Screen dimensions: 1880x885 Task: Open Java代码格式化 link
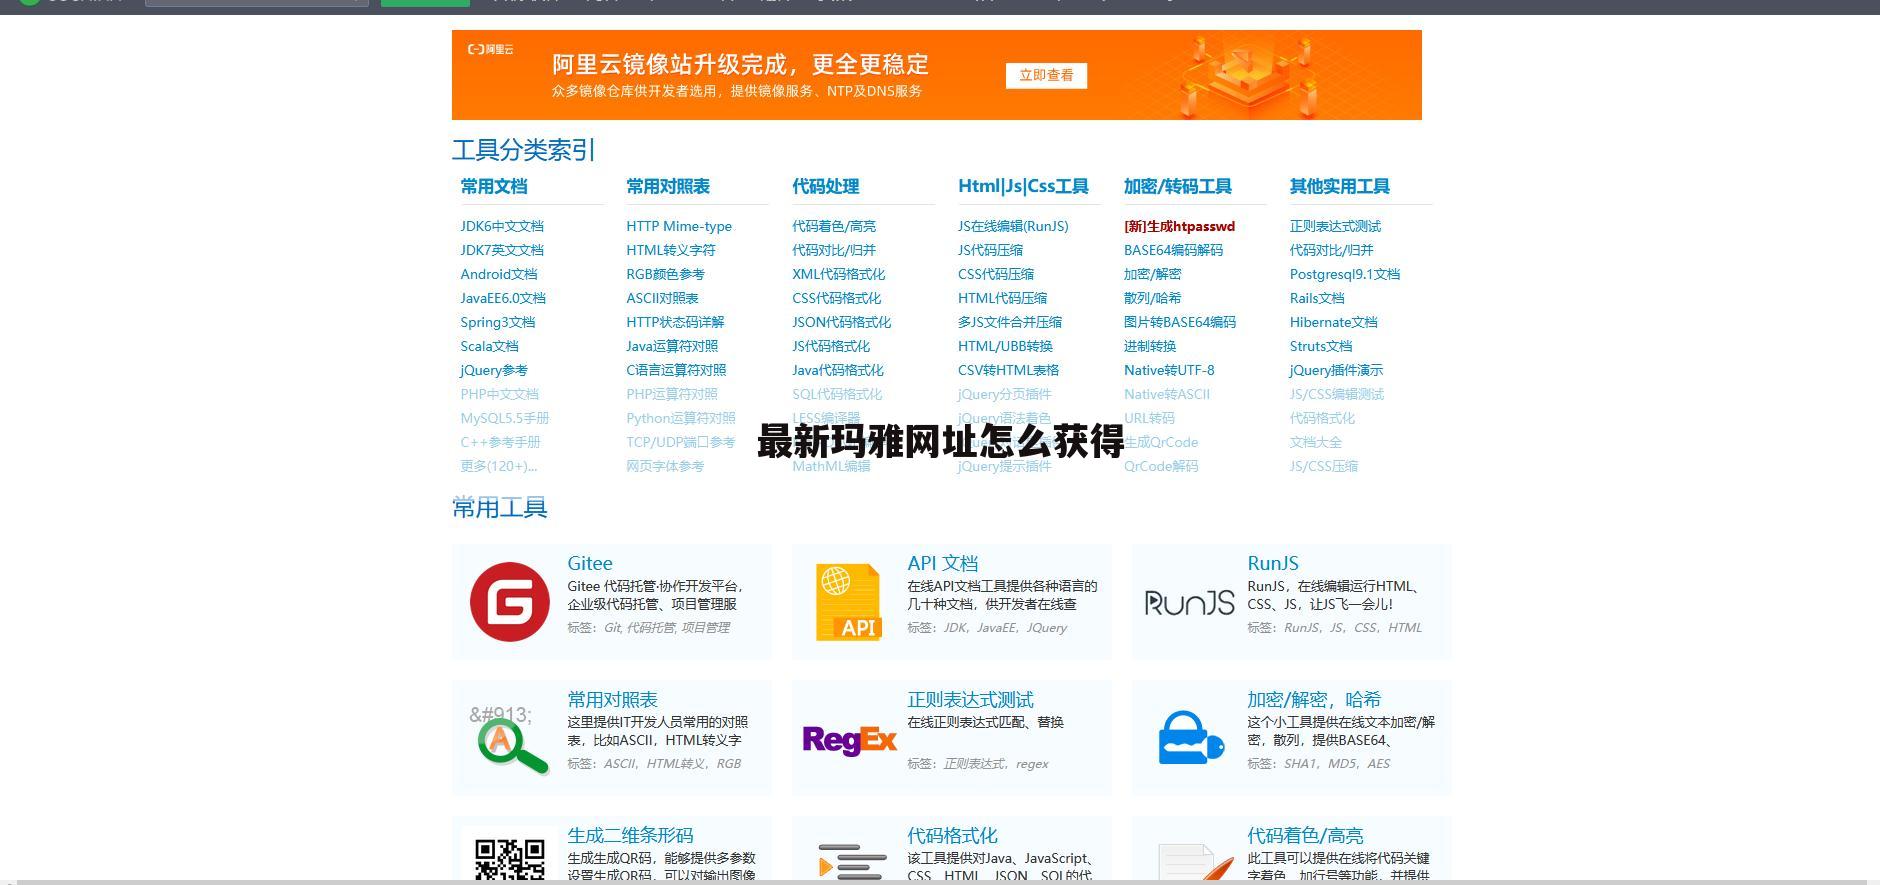click(x=838, y=370)
